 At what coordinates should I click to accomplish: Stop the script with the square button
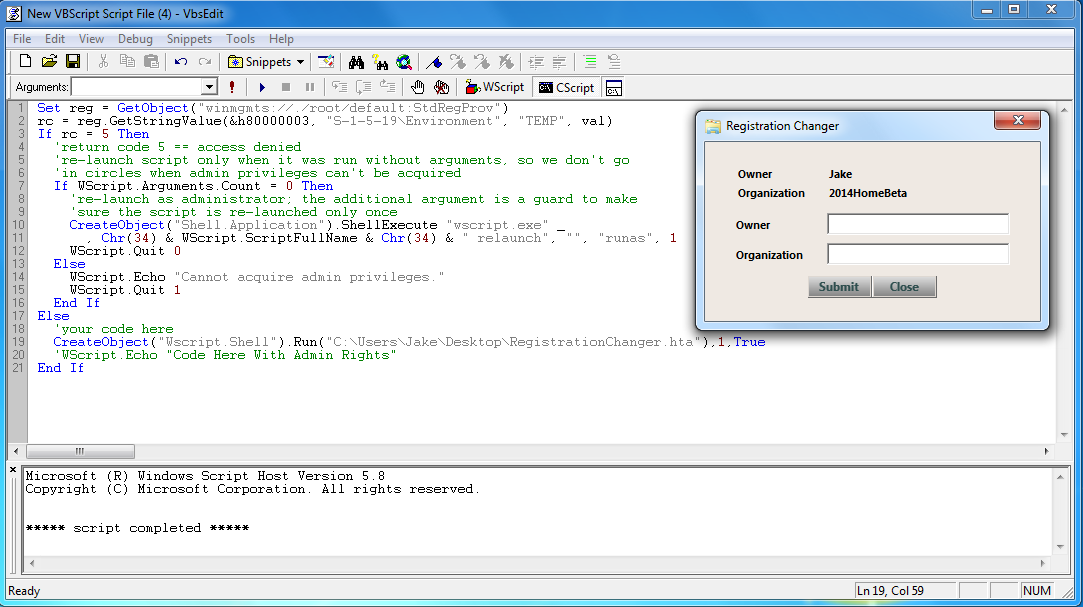point(286,88)
